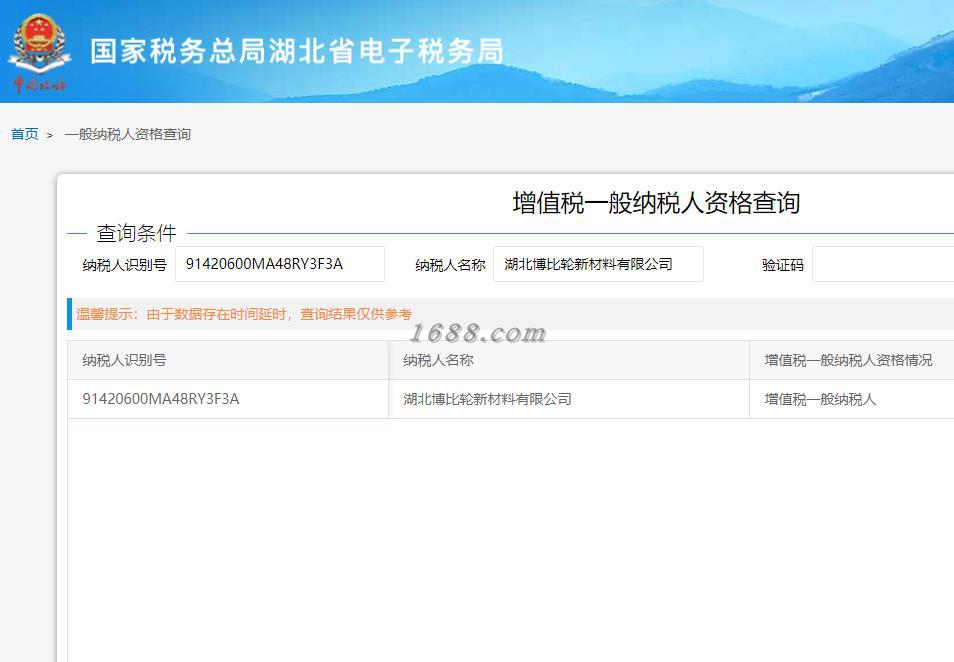Click the 温馨提示 notice text

point(244,314)
